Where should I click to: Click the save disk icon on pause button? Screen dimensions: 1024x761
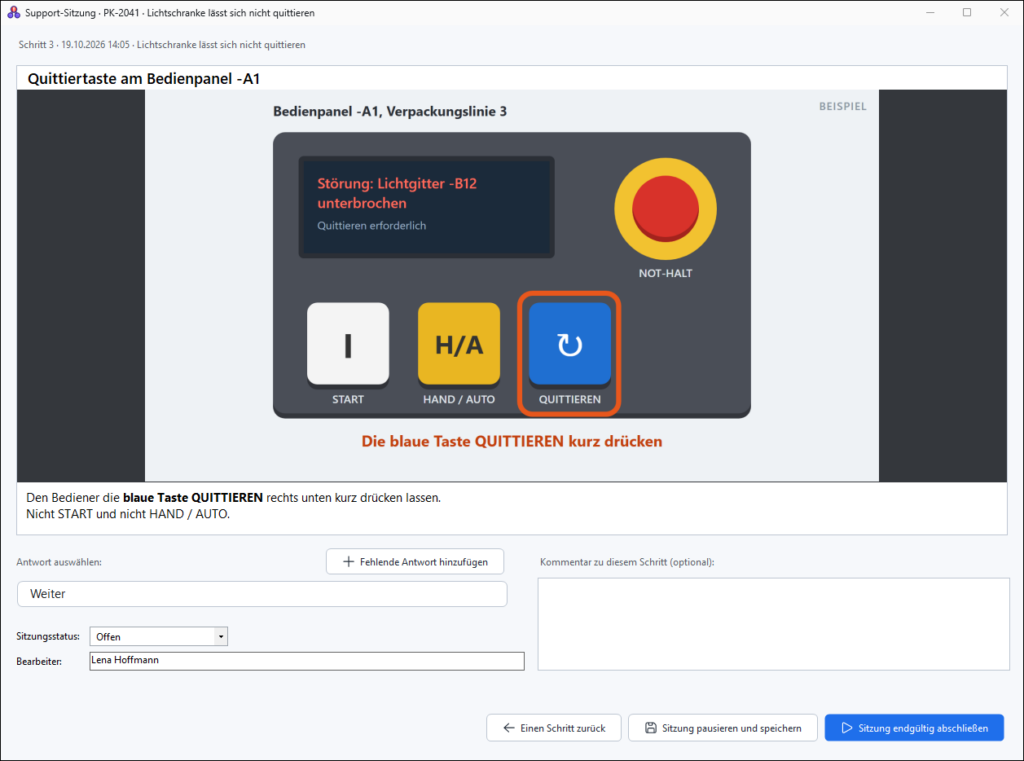coord(650,728)
